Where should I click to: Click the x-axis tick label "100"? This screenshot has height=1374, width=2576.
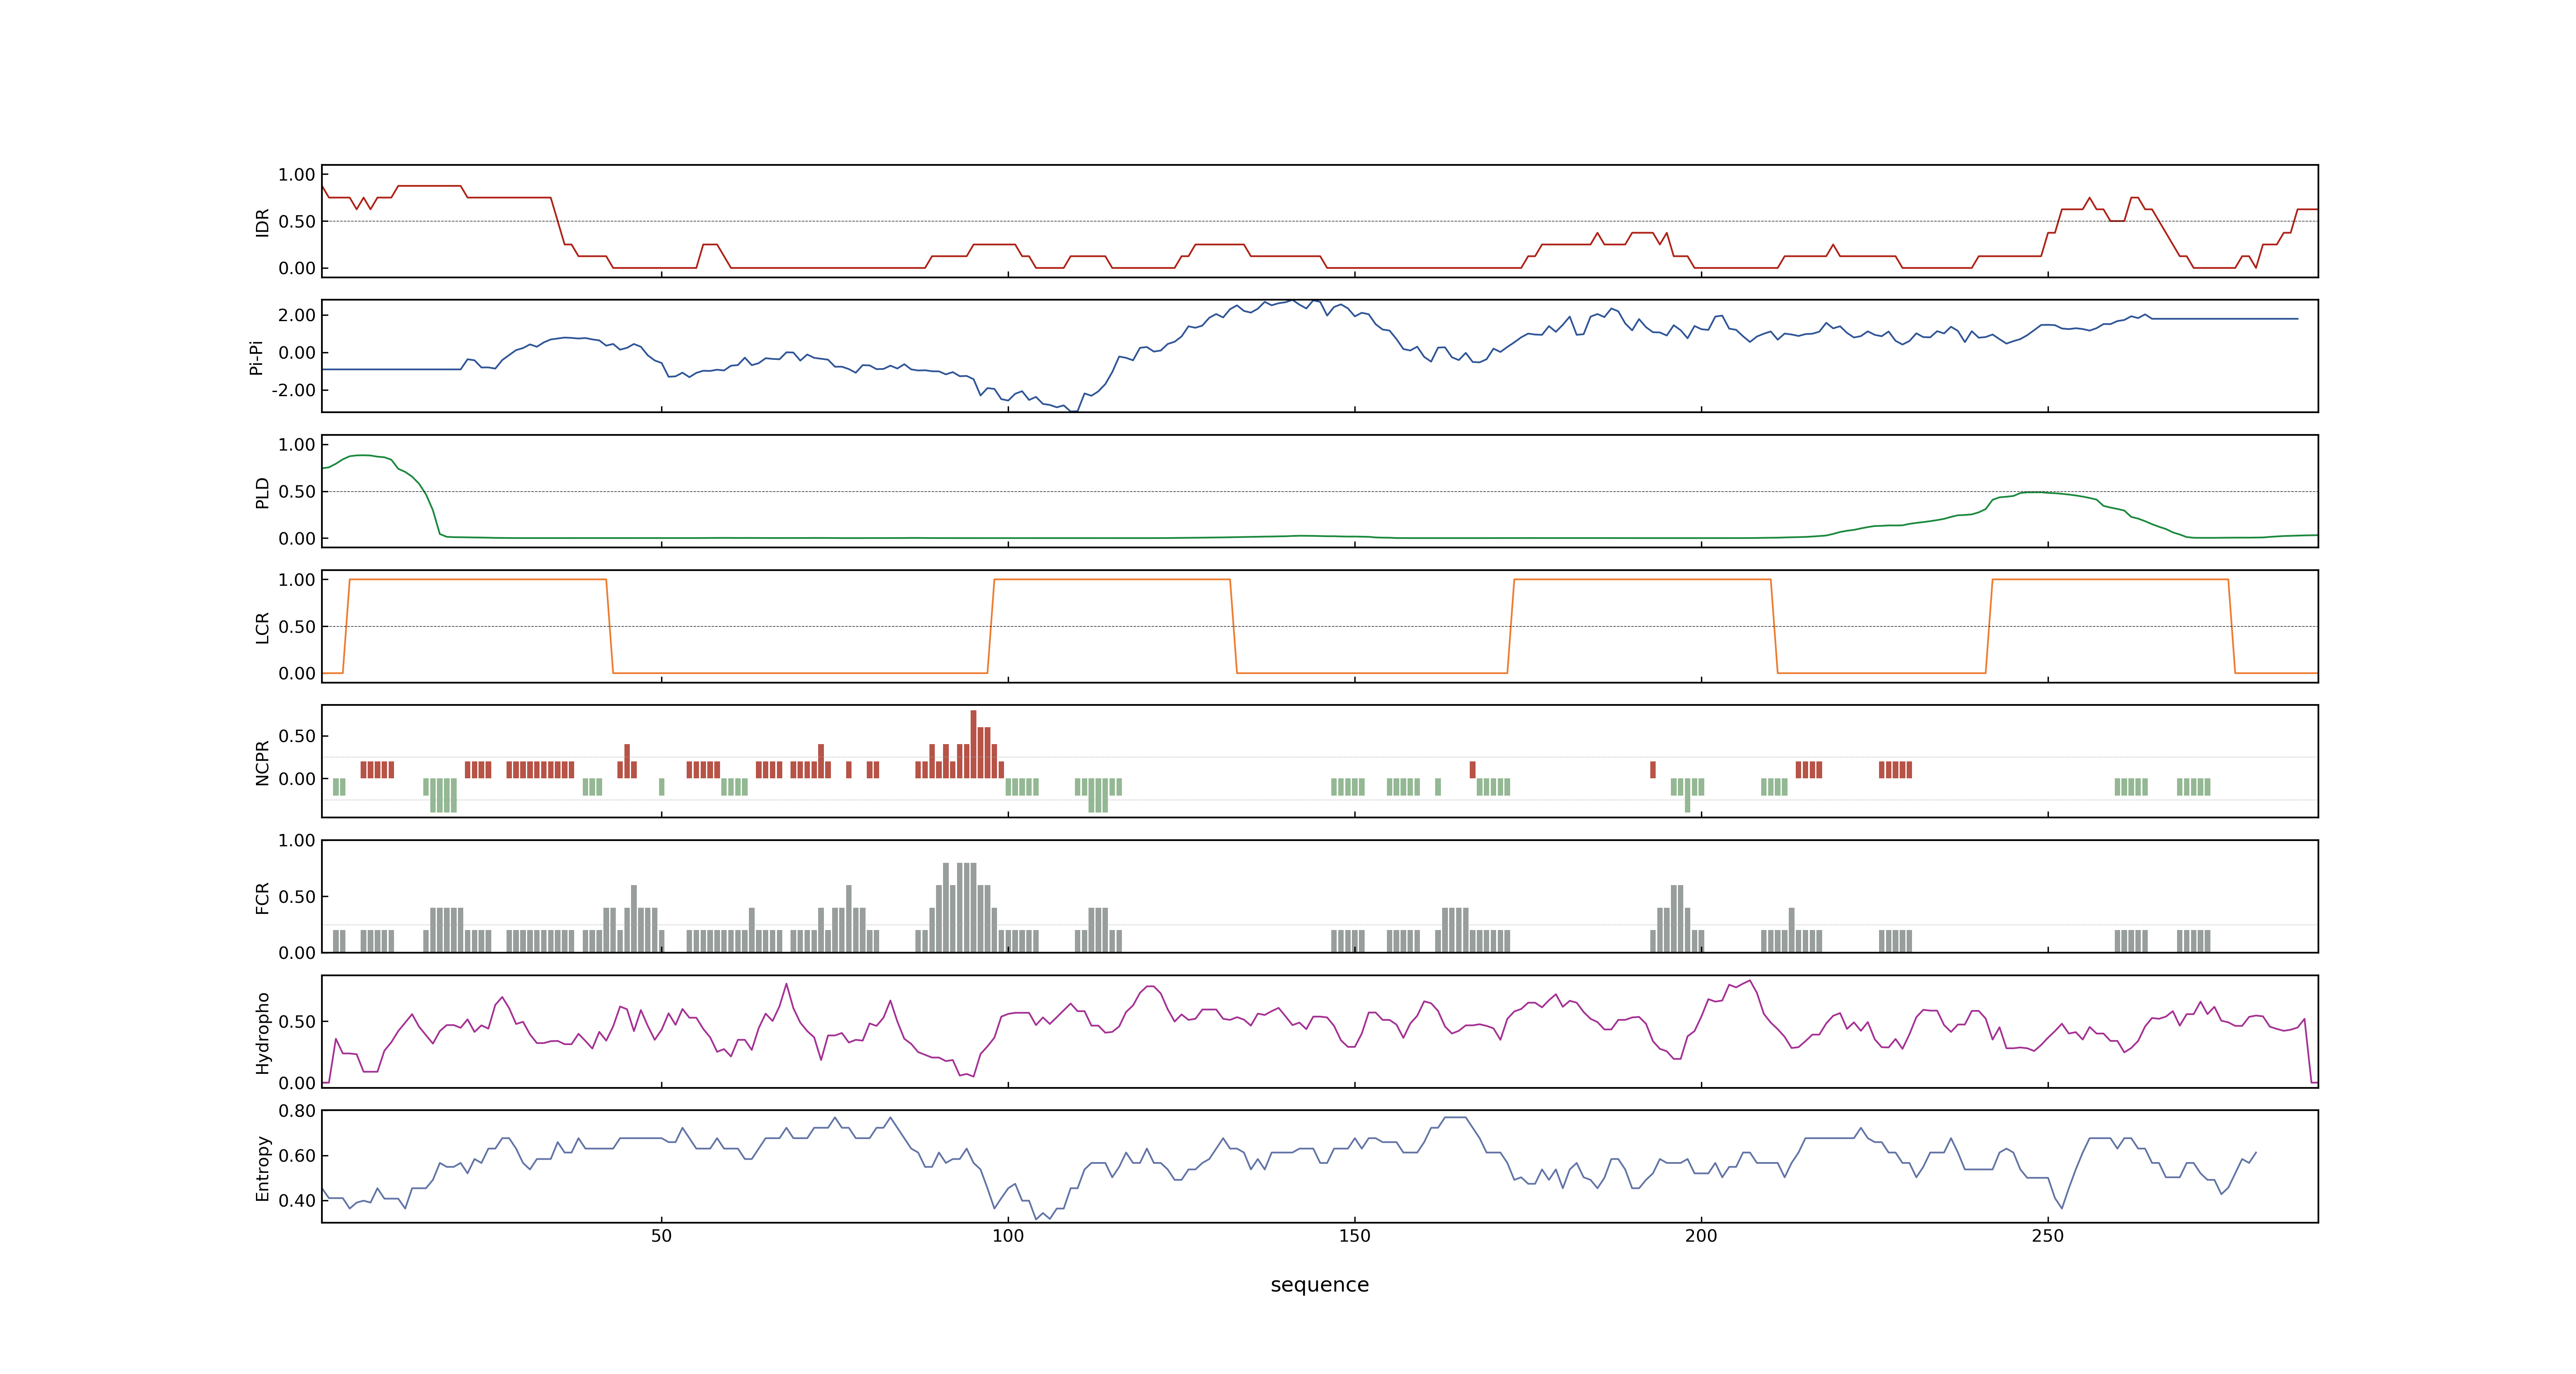1008,1236
